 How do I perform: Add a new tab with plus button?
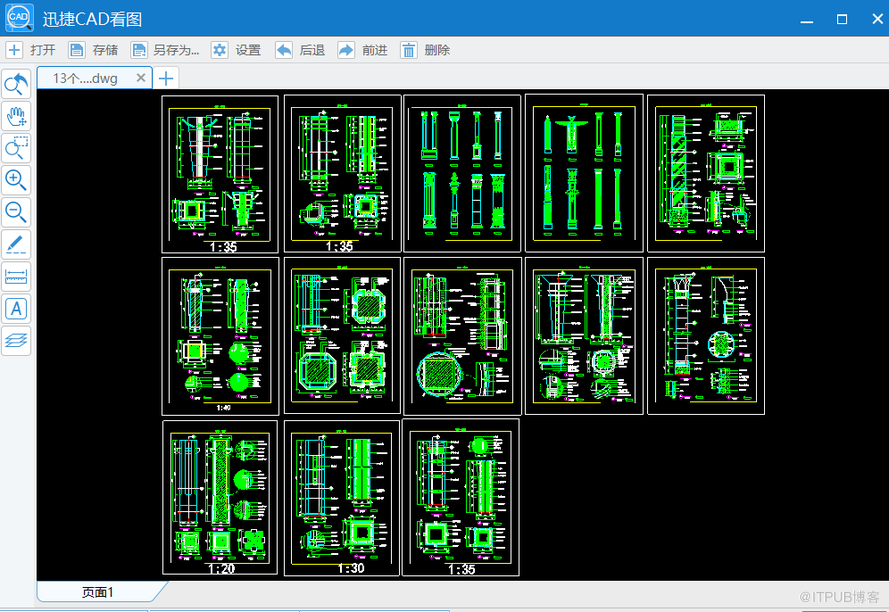tap(167, 78)
